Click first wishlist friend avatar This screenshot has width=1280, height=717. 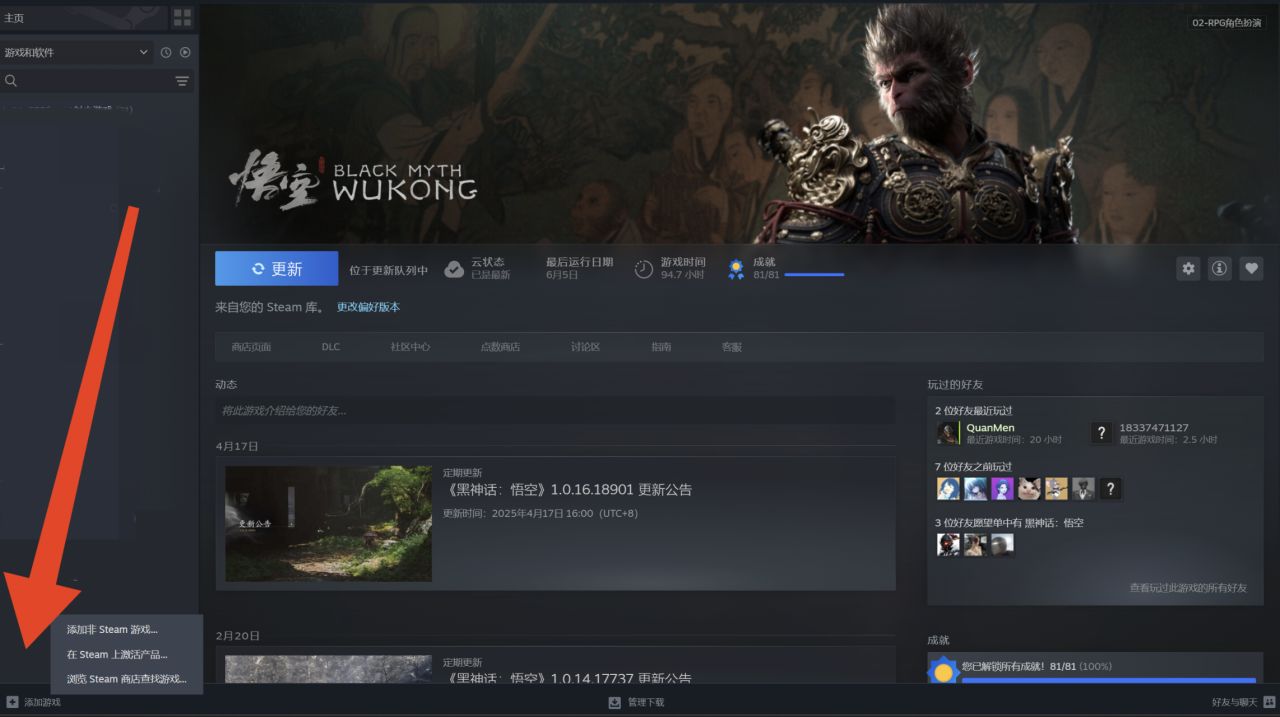pos(948,545)
